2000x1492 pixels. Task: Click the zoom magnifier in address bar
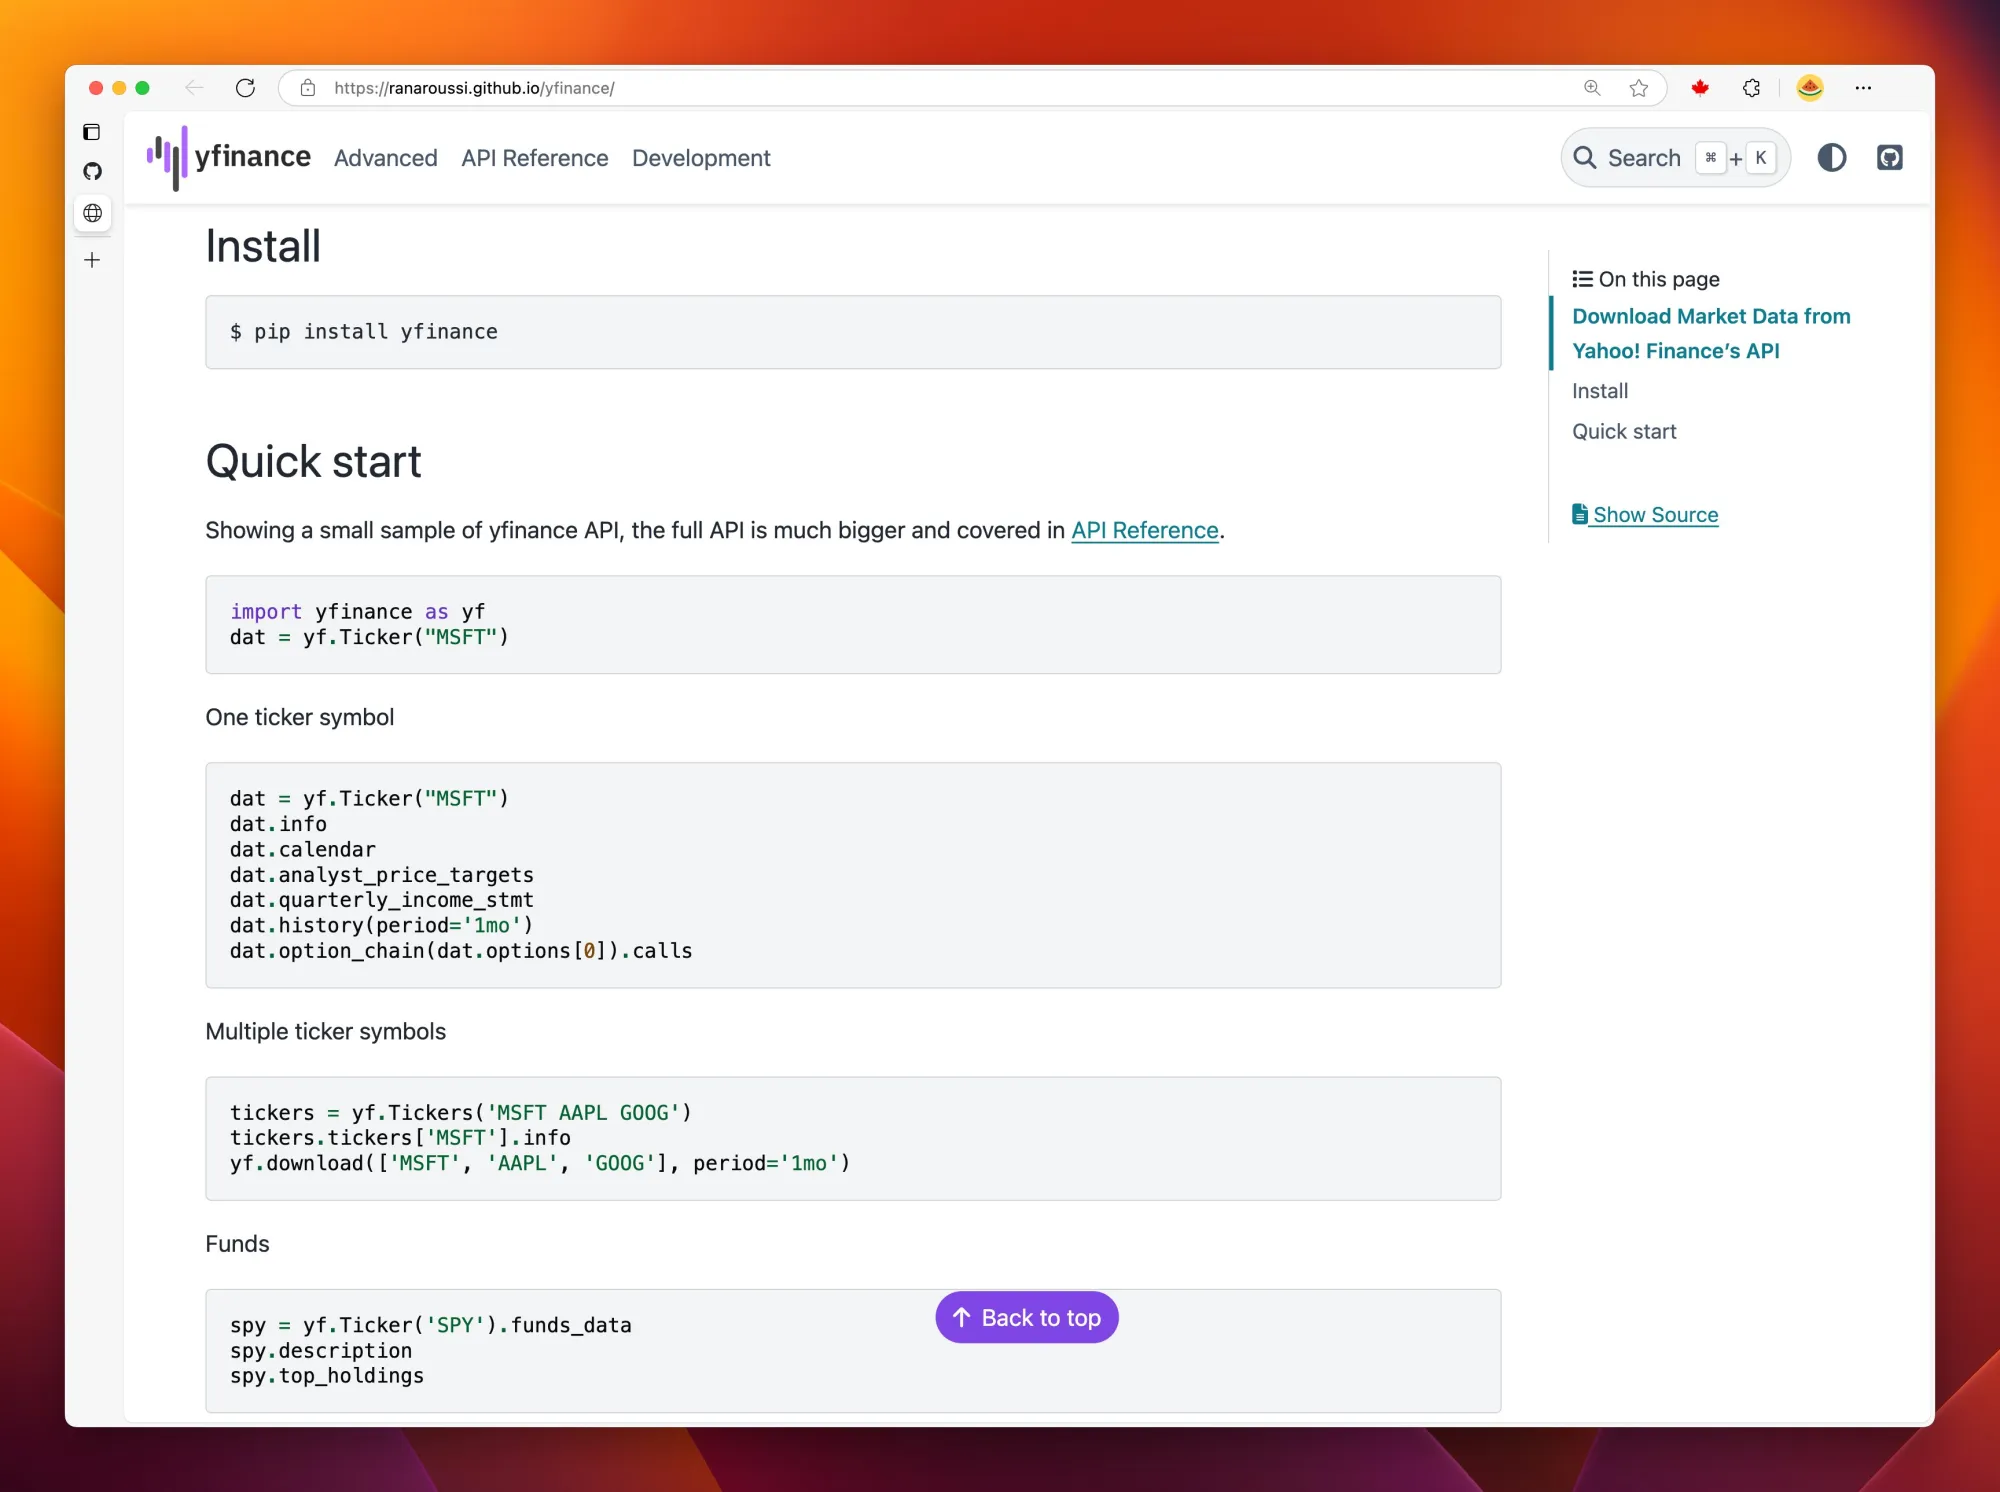[1592, 88]
